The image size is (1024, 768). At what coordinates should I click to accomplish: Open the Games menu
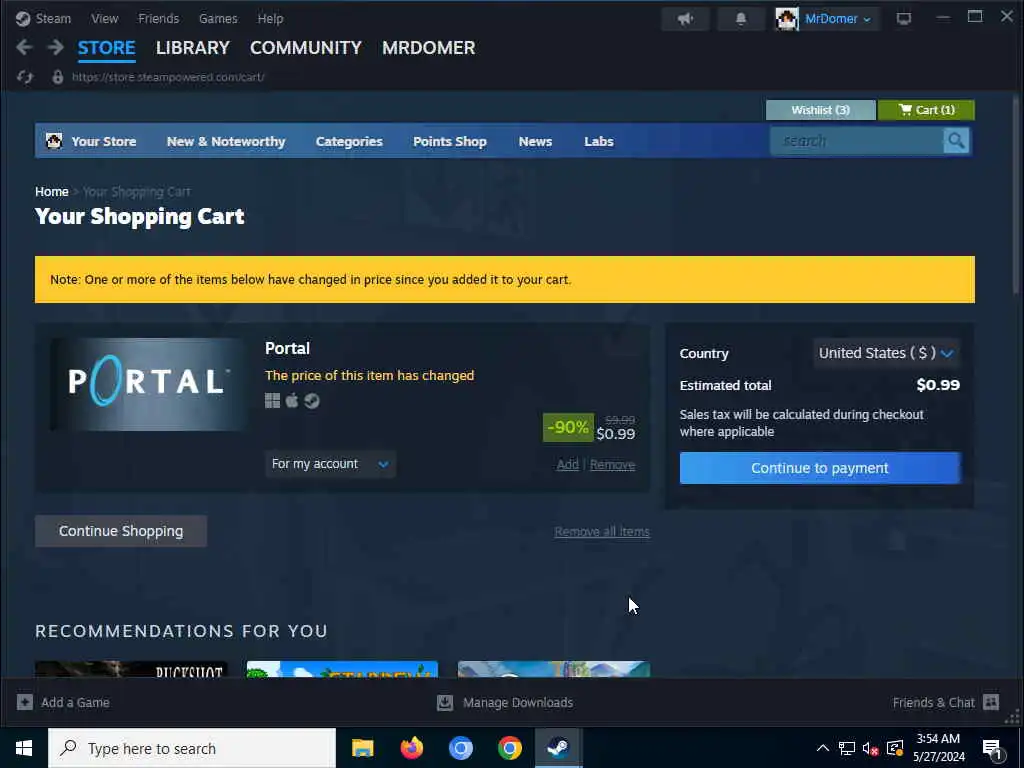point(218,18)
